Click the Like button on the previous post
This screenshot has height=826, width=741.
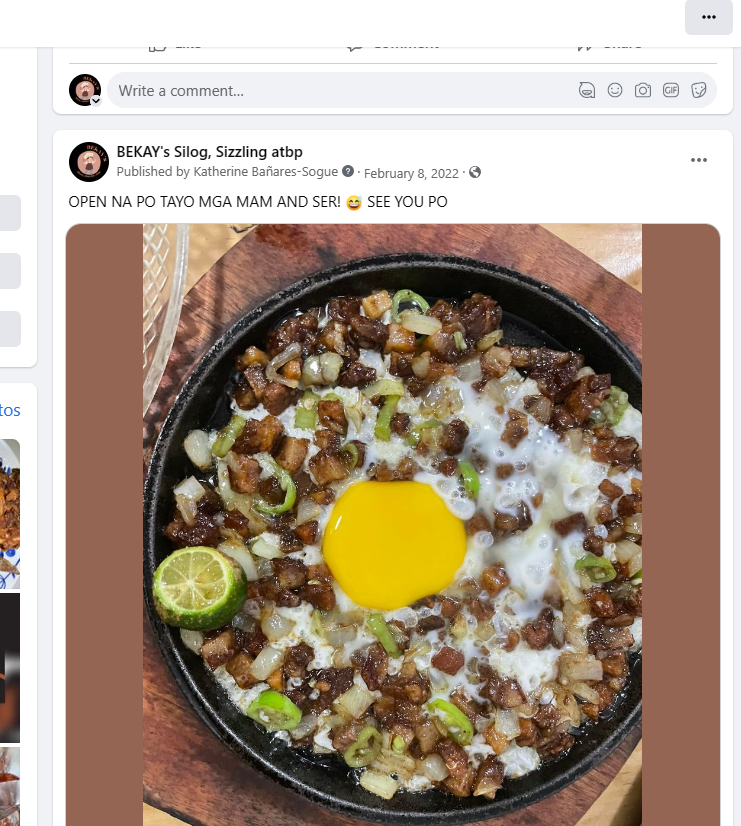click(175, 45)
